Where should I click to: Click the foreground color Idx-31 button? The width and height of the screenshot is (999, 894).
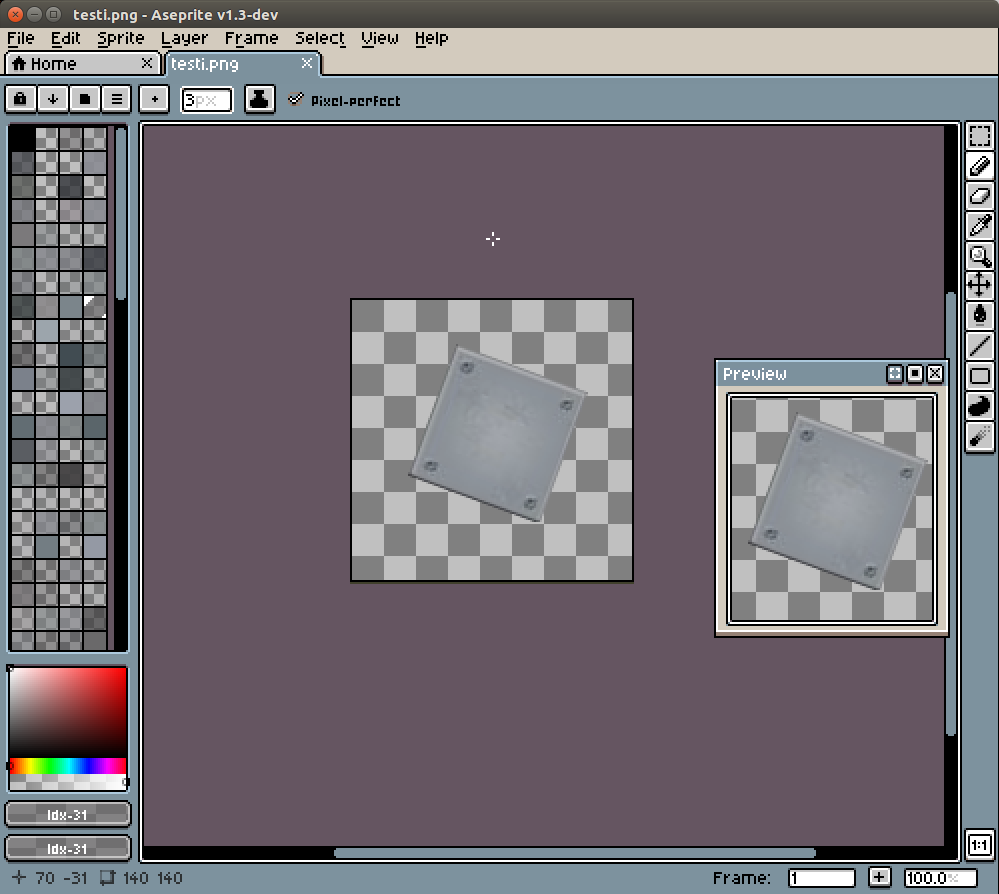68,815
